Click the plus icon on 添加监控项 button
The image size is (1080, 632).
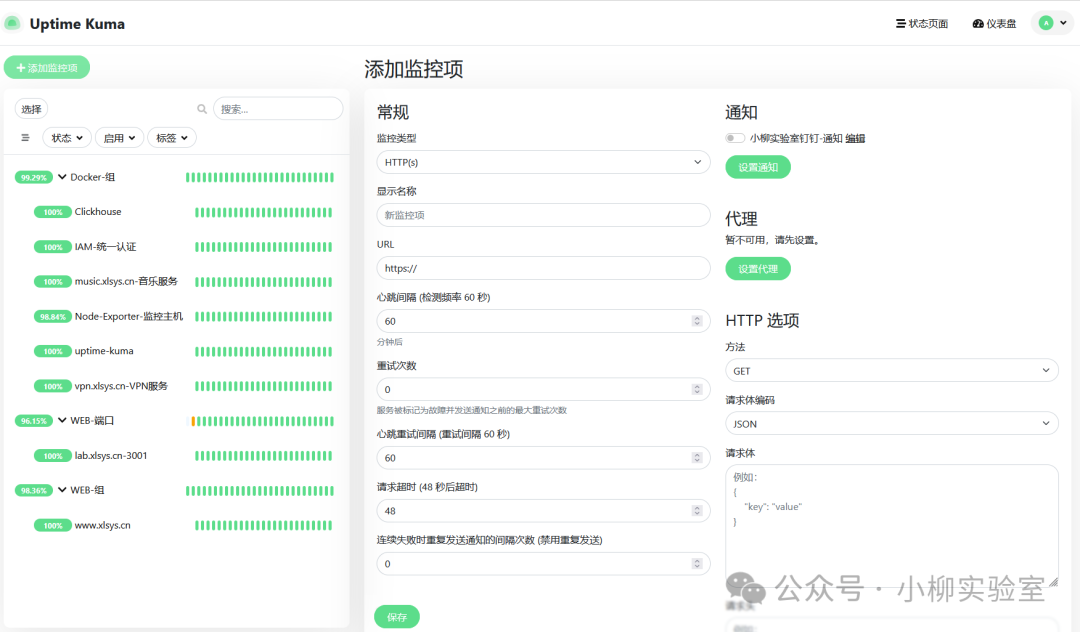pyautogui.click(x=22, y=67)
